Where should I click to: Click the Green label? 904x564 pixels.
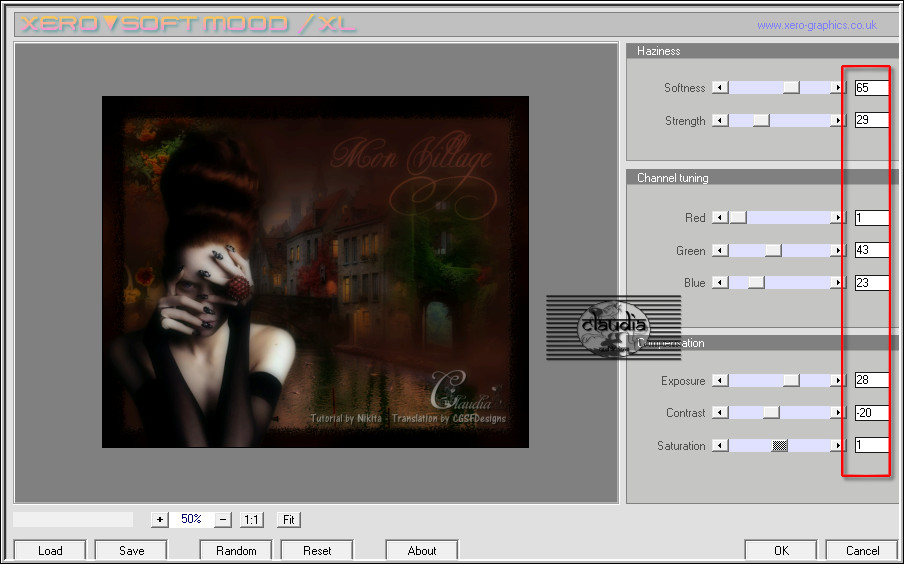coord(691,251)
